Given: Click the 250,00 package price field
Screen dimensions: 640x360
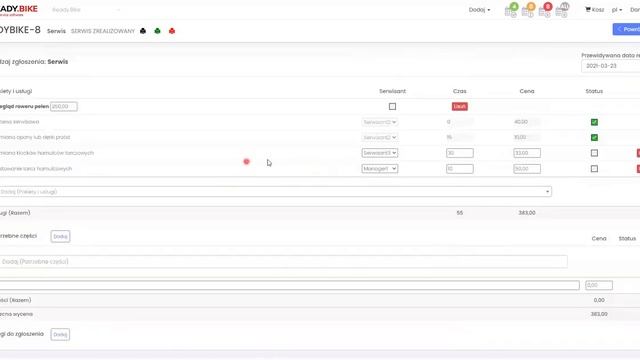Looking at the screenshot, I should tap(64, 107).
